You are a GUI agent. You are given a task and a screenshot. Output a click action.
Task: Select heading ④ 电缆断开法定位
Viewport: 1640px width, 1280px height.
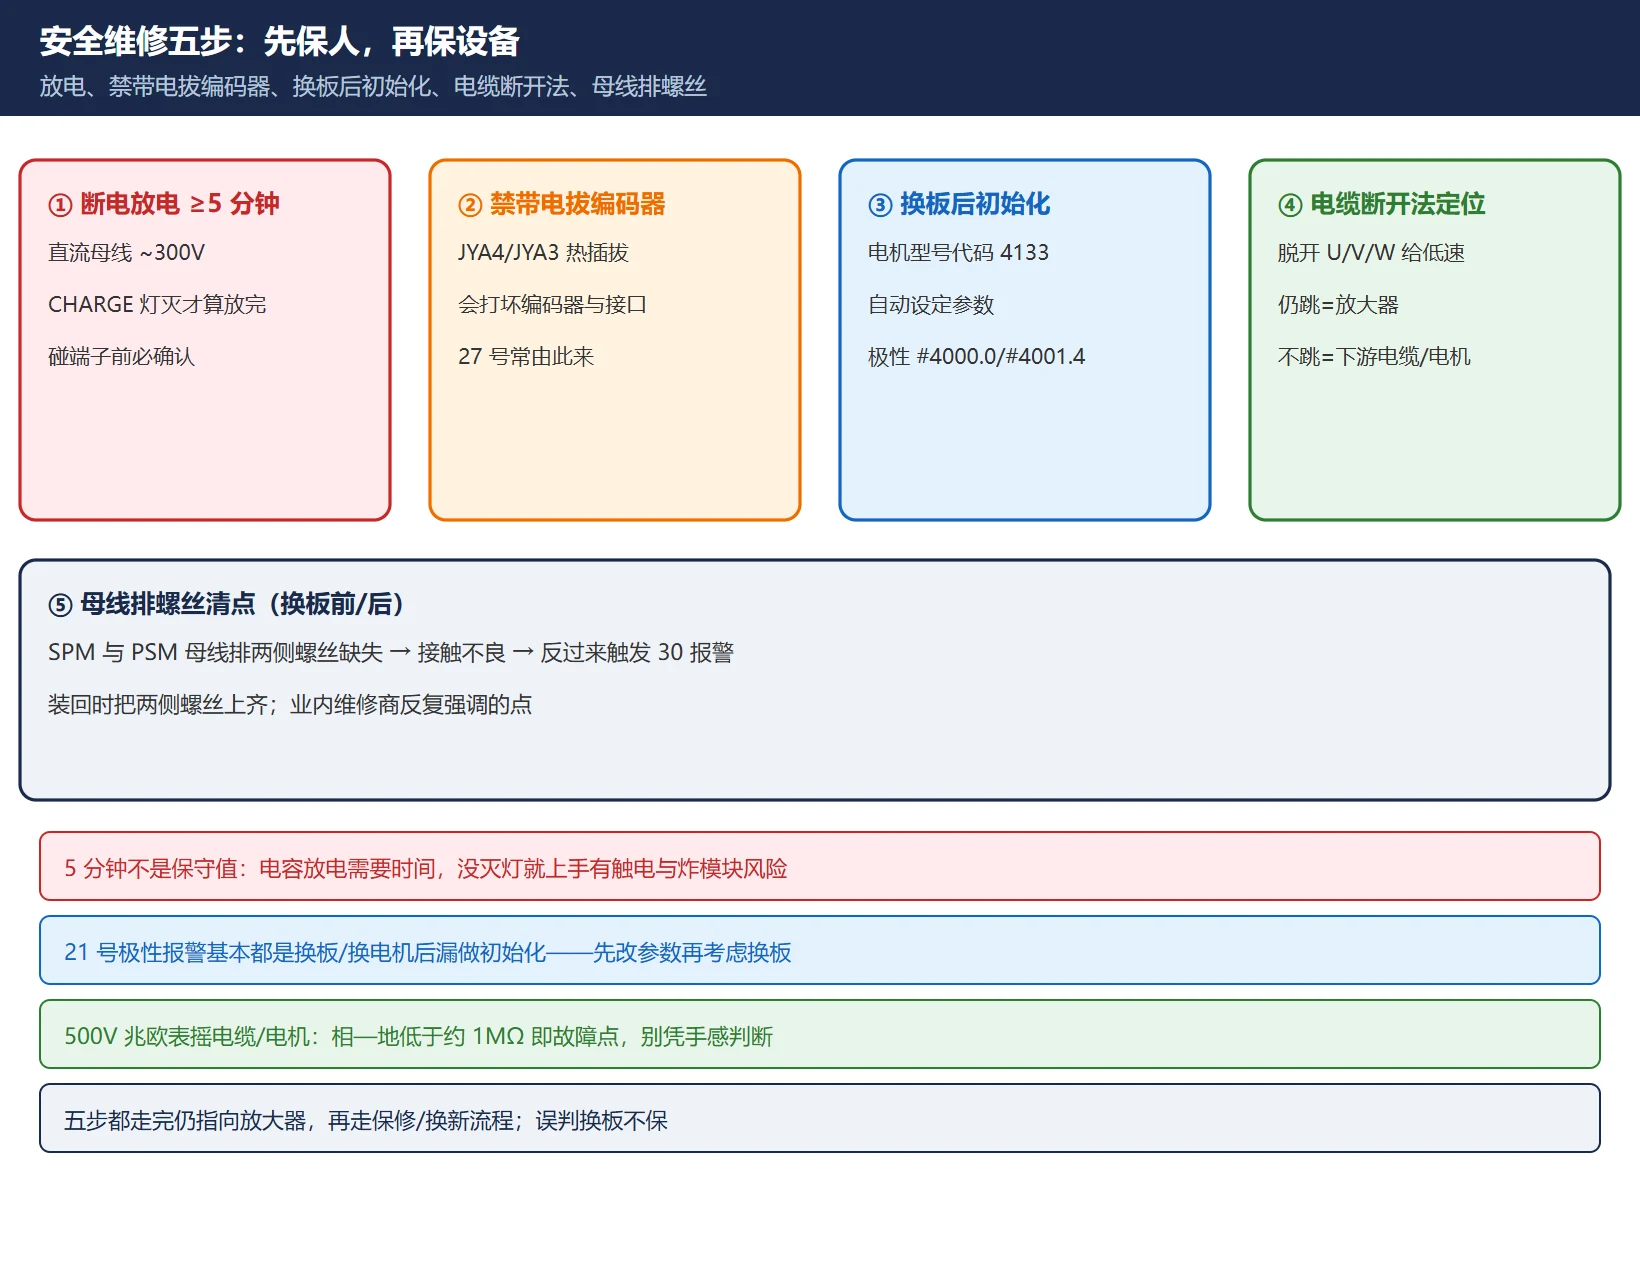click(1382, 204)
